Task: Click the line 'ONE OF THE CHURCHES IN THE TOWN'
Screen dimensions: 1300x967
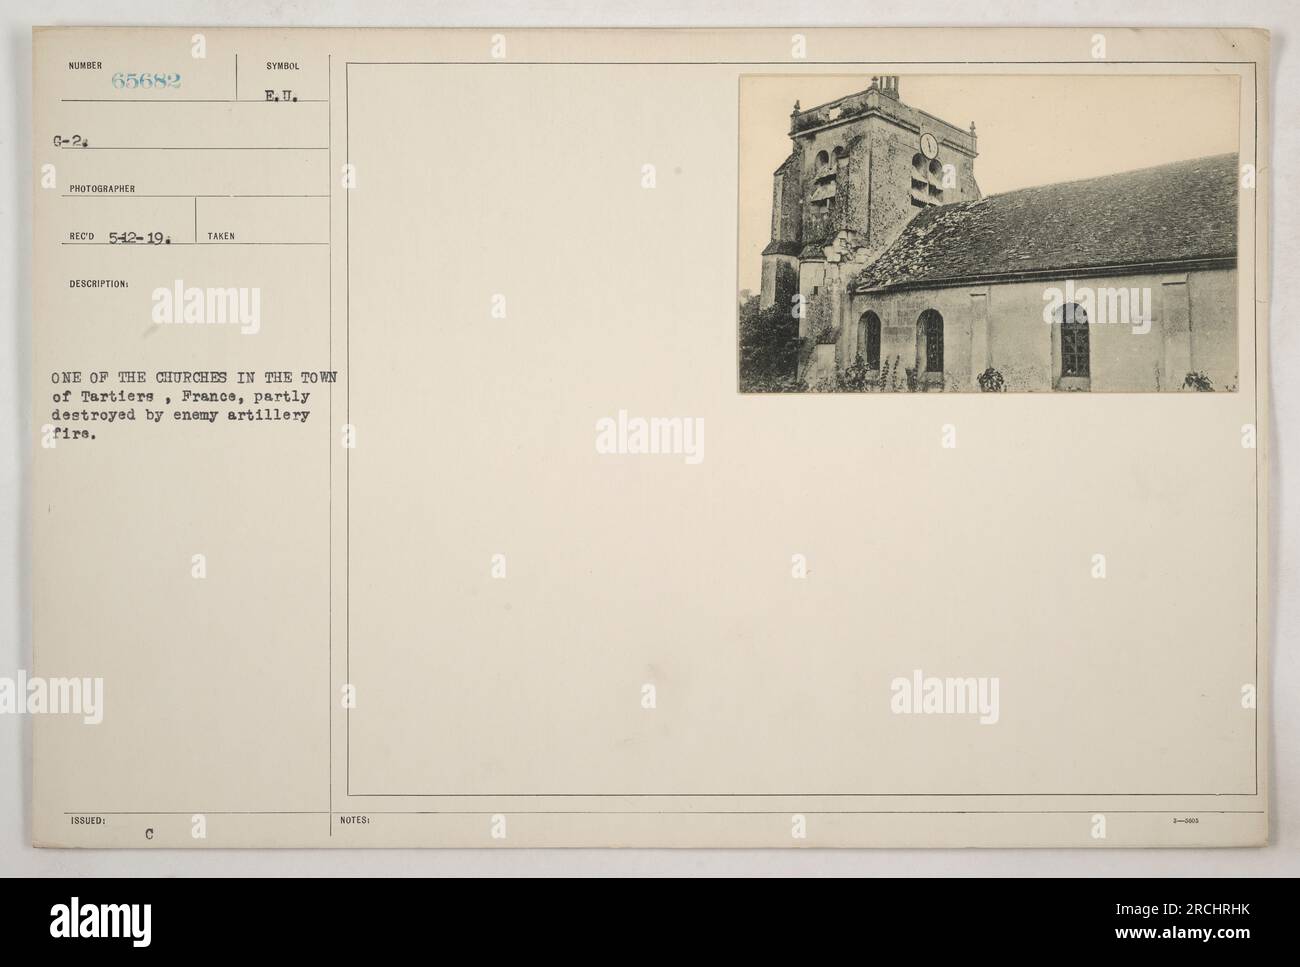Action: (194, 377)
